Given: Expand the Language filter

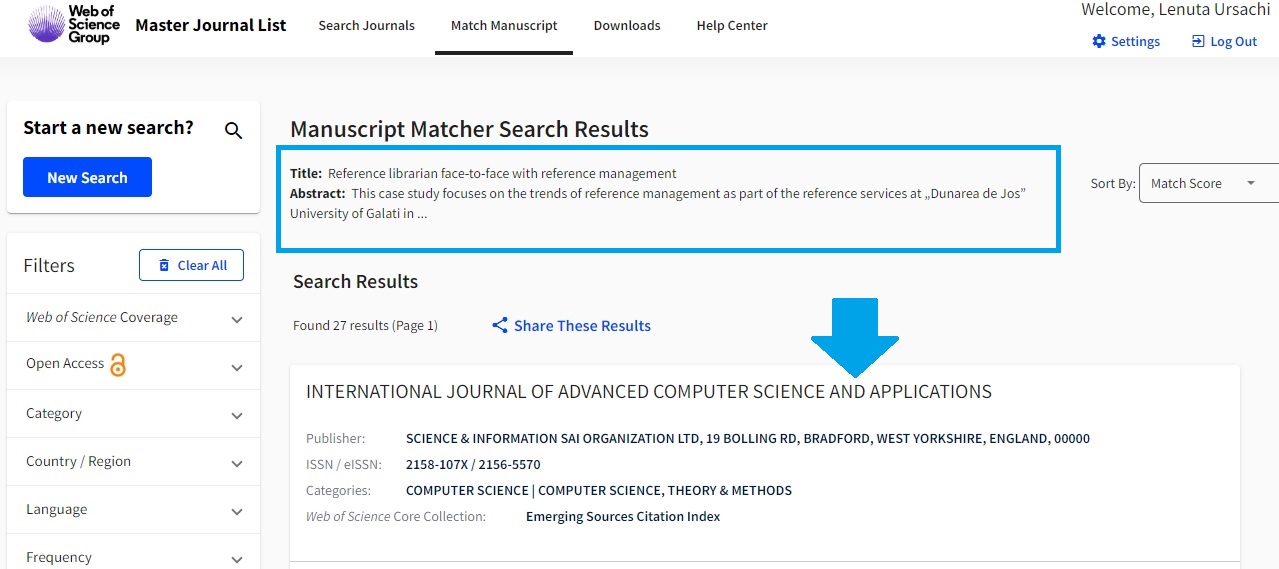Looking at the screenshot, I should 134,510.
